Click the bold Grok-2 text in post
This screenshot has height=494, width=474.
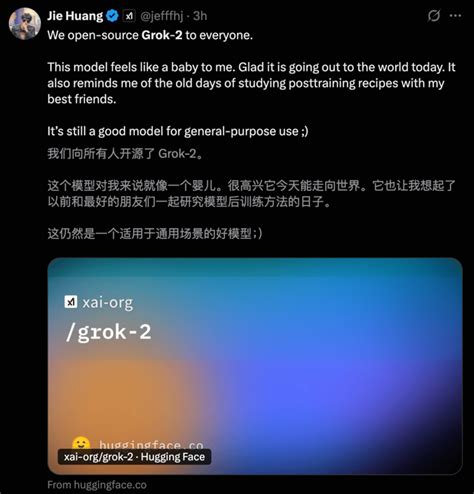(162, 35)
